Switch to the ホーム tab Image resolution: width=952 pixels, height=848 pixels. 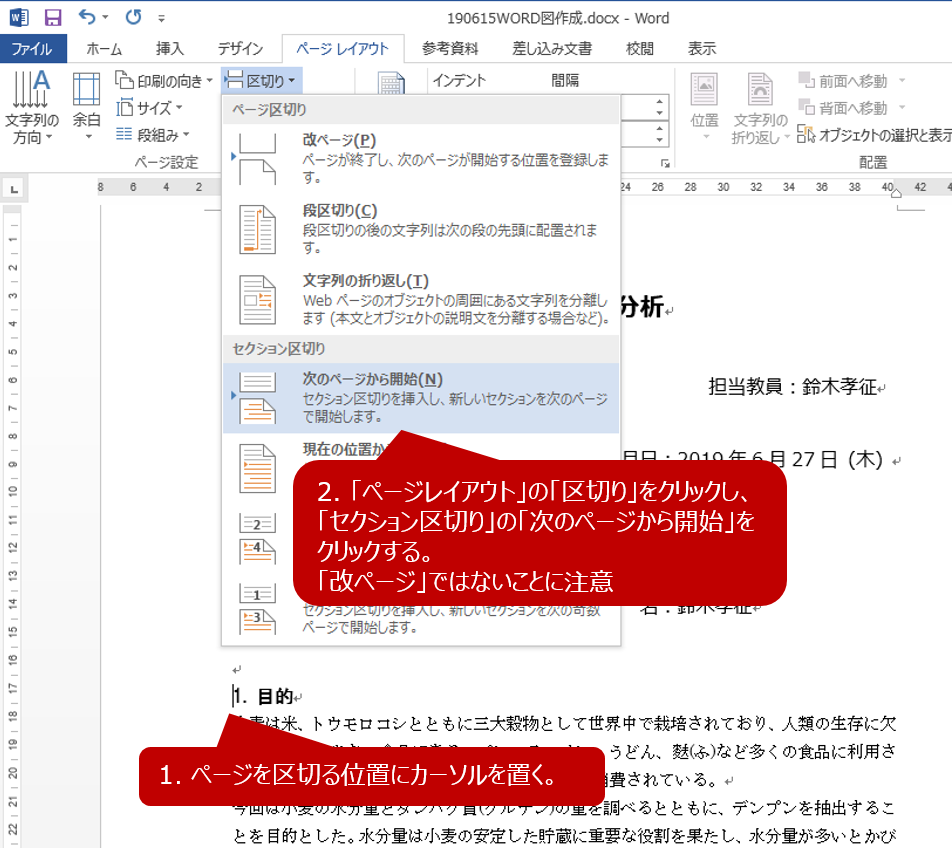[x=104, y=49]
